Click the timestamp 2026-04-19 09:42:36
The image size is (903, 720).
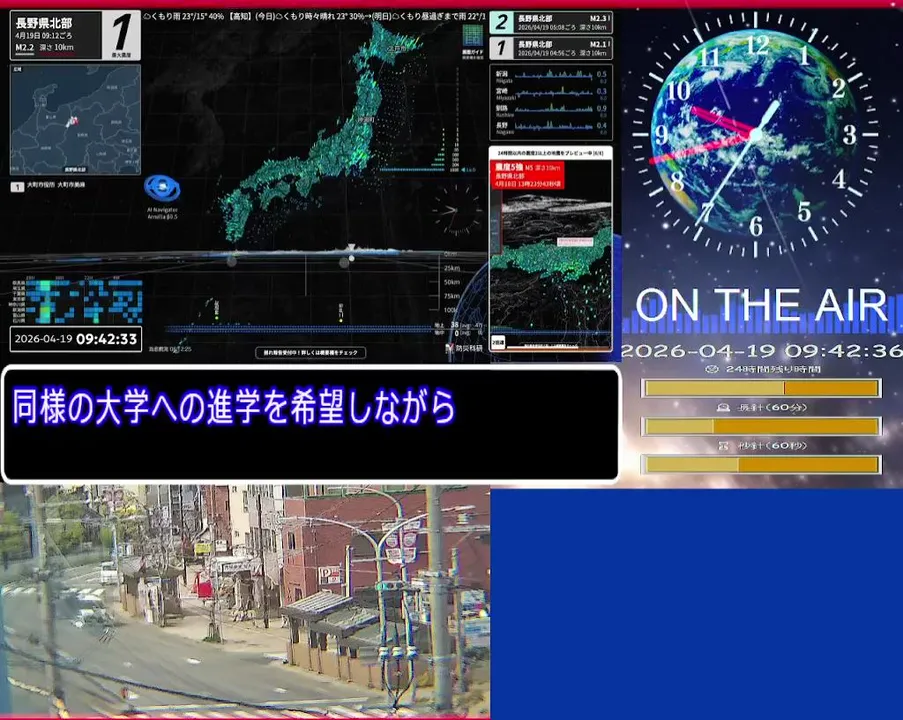[x=762, y=351]
